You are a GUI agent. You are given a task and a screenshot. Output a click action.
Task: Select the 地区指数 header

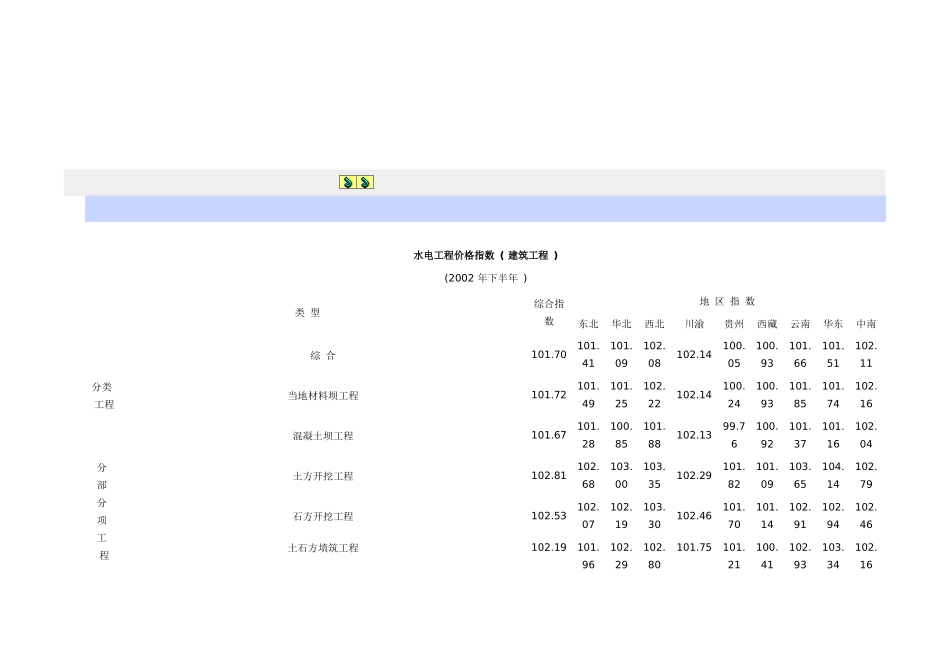click(x=727, y=301)
